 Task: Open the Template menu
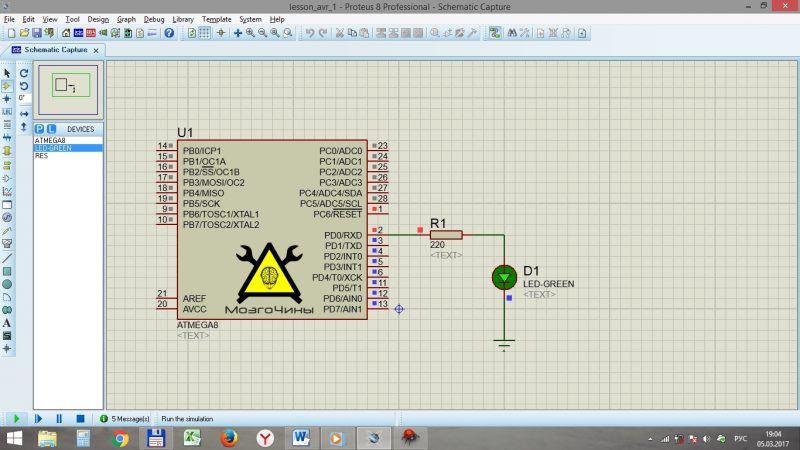click(x=216, y=19)
